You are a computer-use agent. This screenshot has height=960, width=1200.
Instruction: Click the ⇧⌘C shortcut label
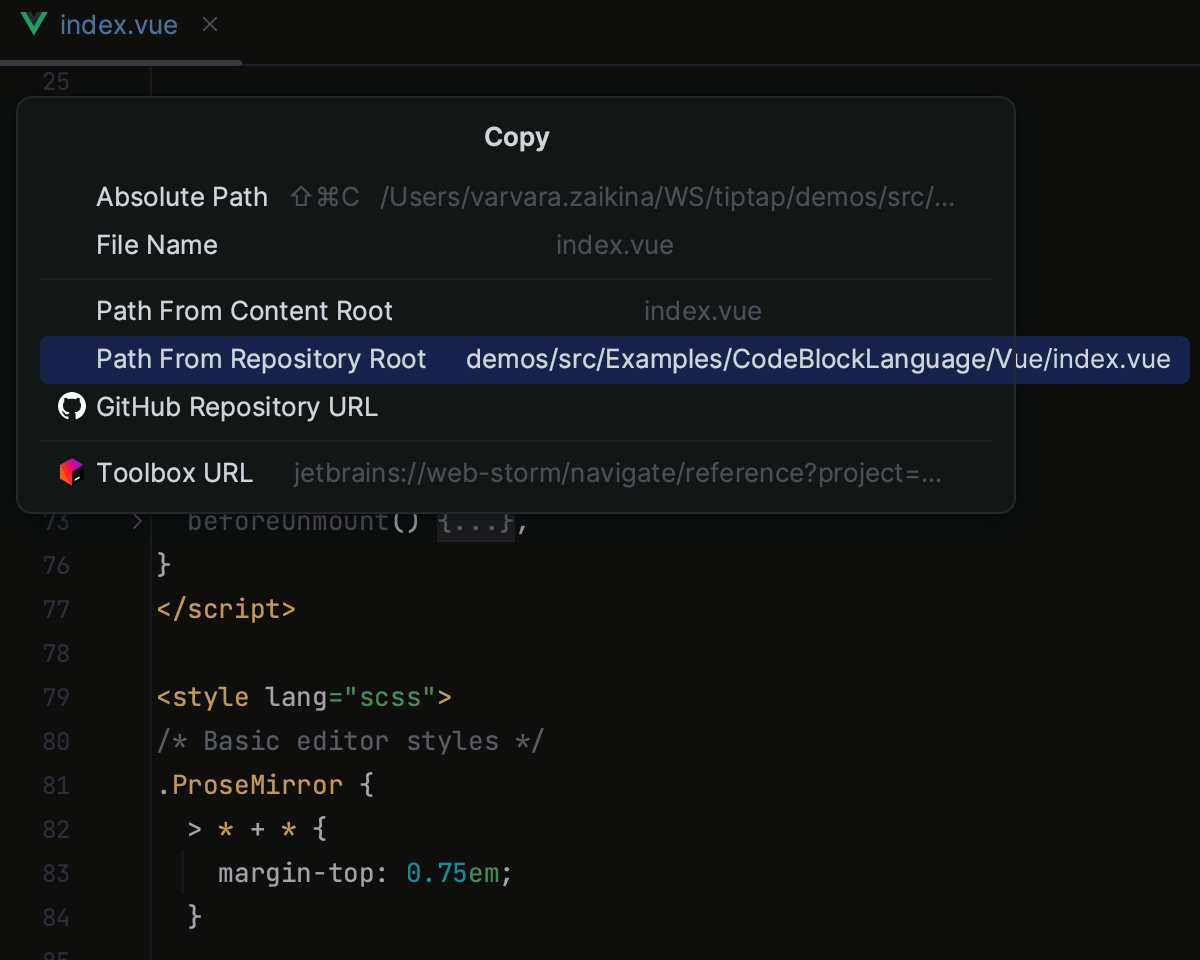point(323,197)
